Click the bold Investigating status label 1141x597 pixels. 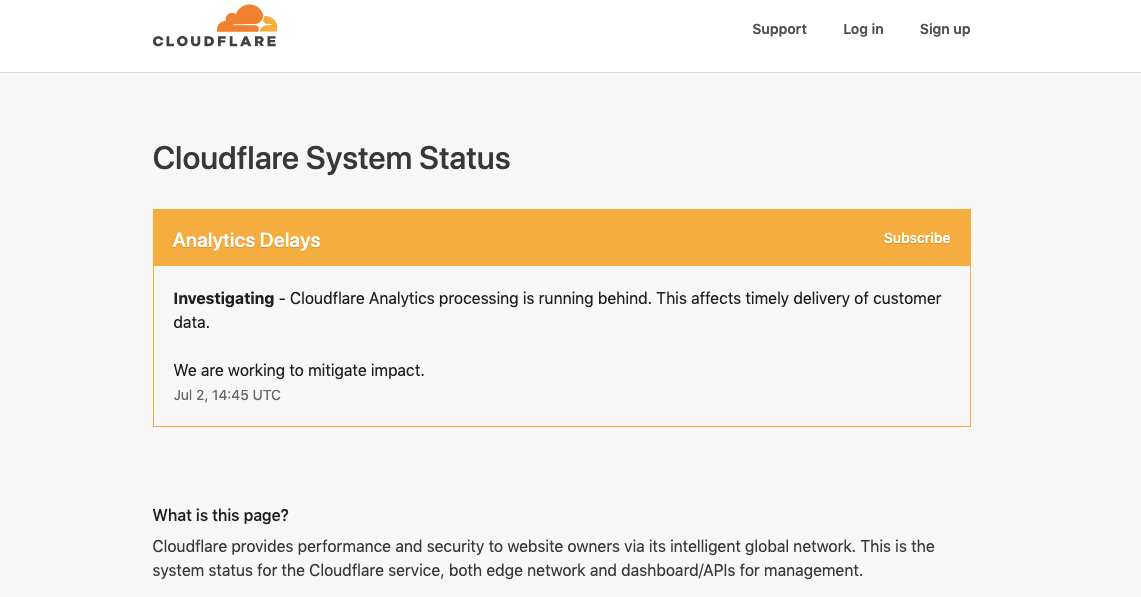[223, 298]
